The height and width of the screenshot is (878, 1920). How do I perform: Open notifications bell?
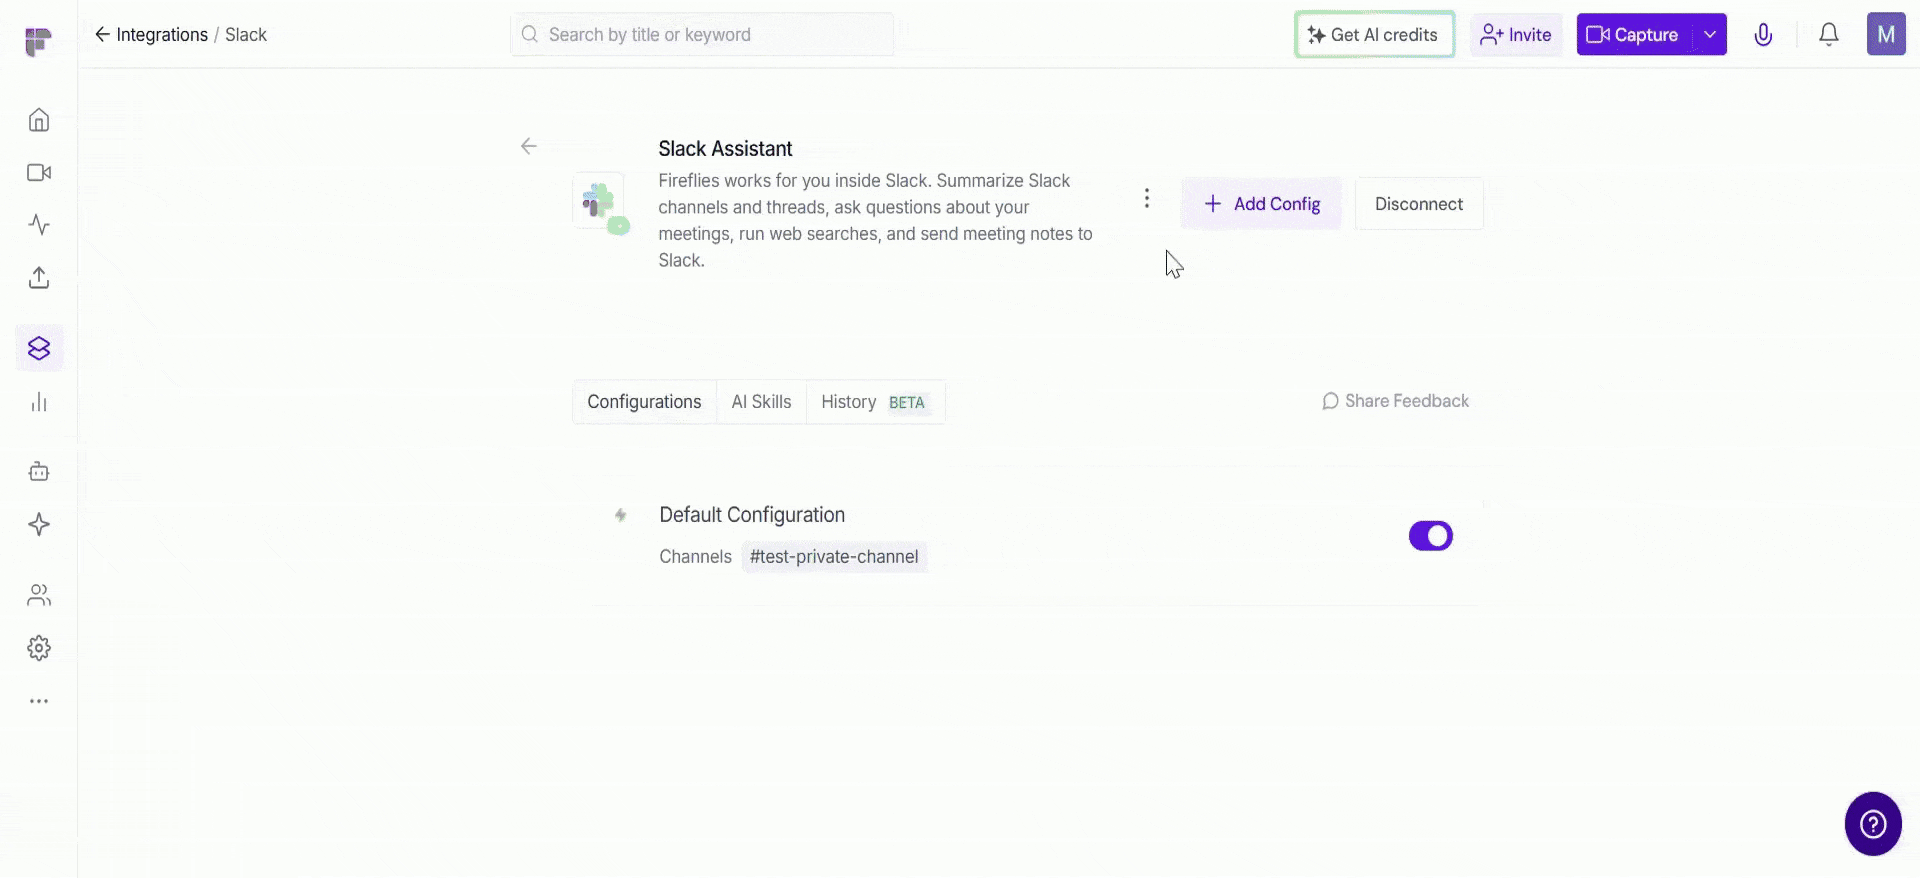(x=1828, y=35)
